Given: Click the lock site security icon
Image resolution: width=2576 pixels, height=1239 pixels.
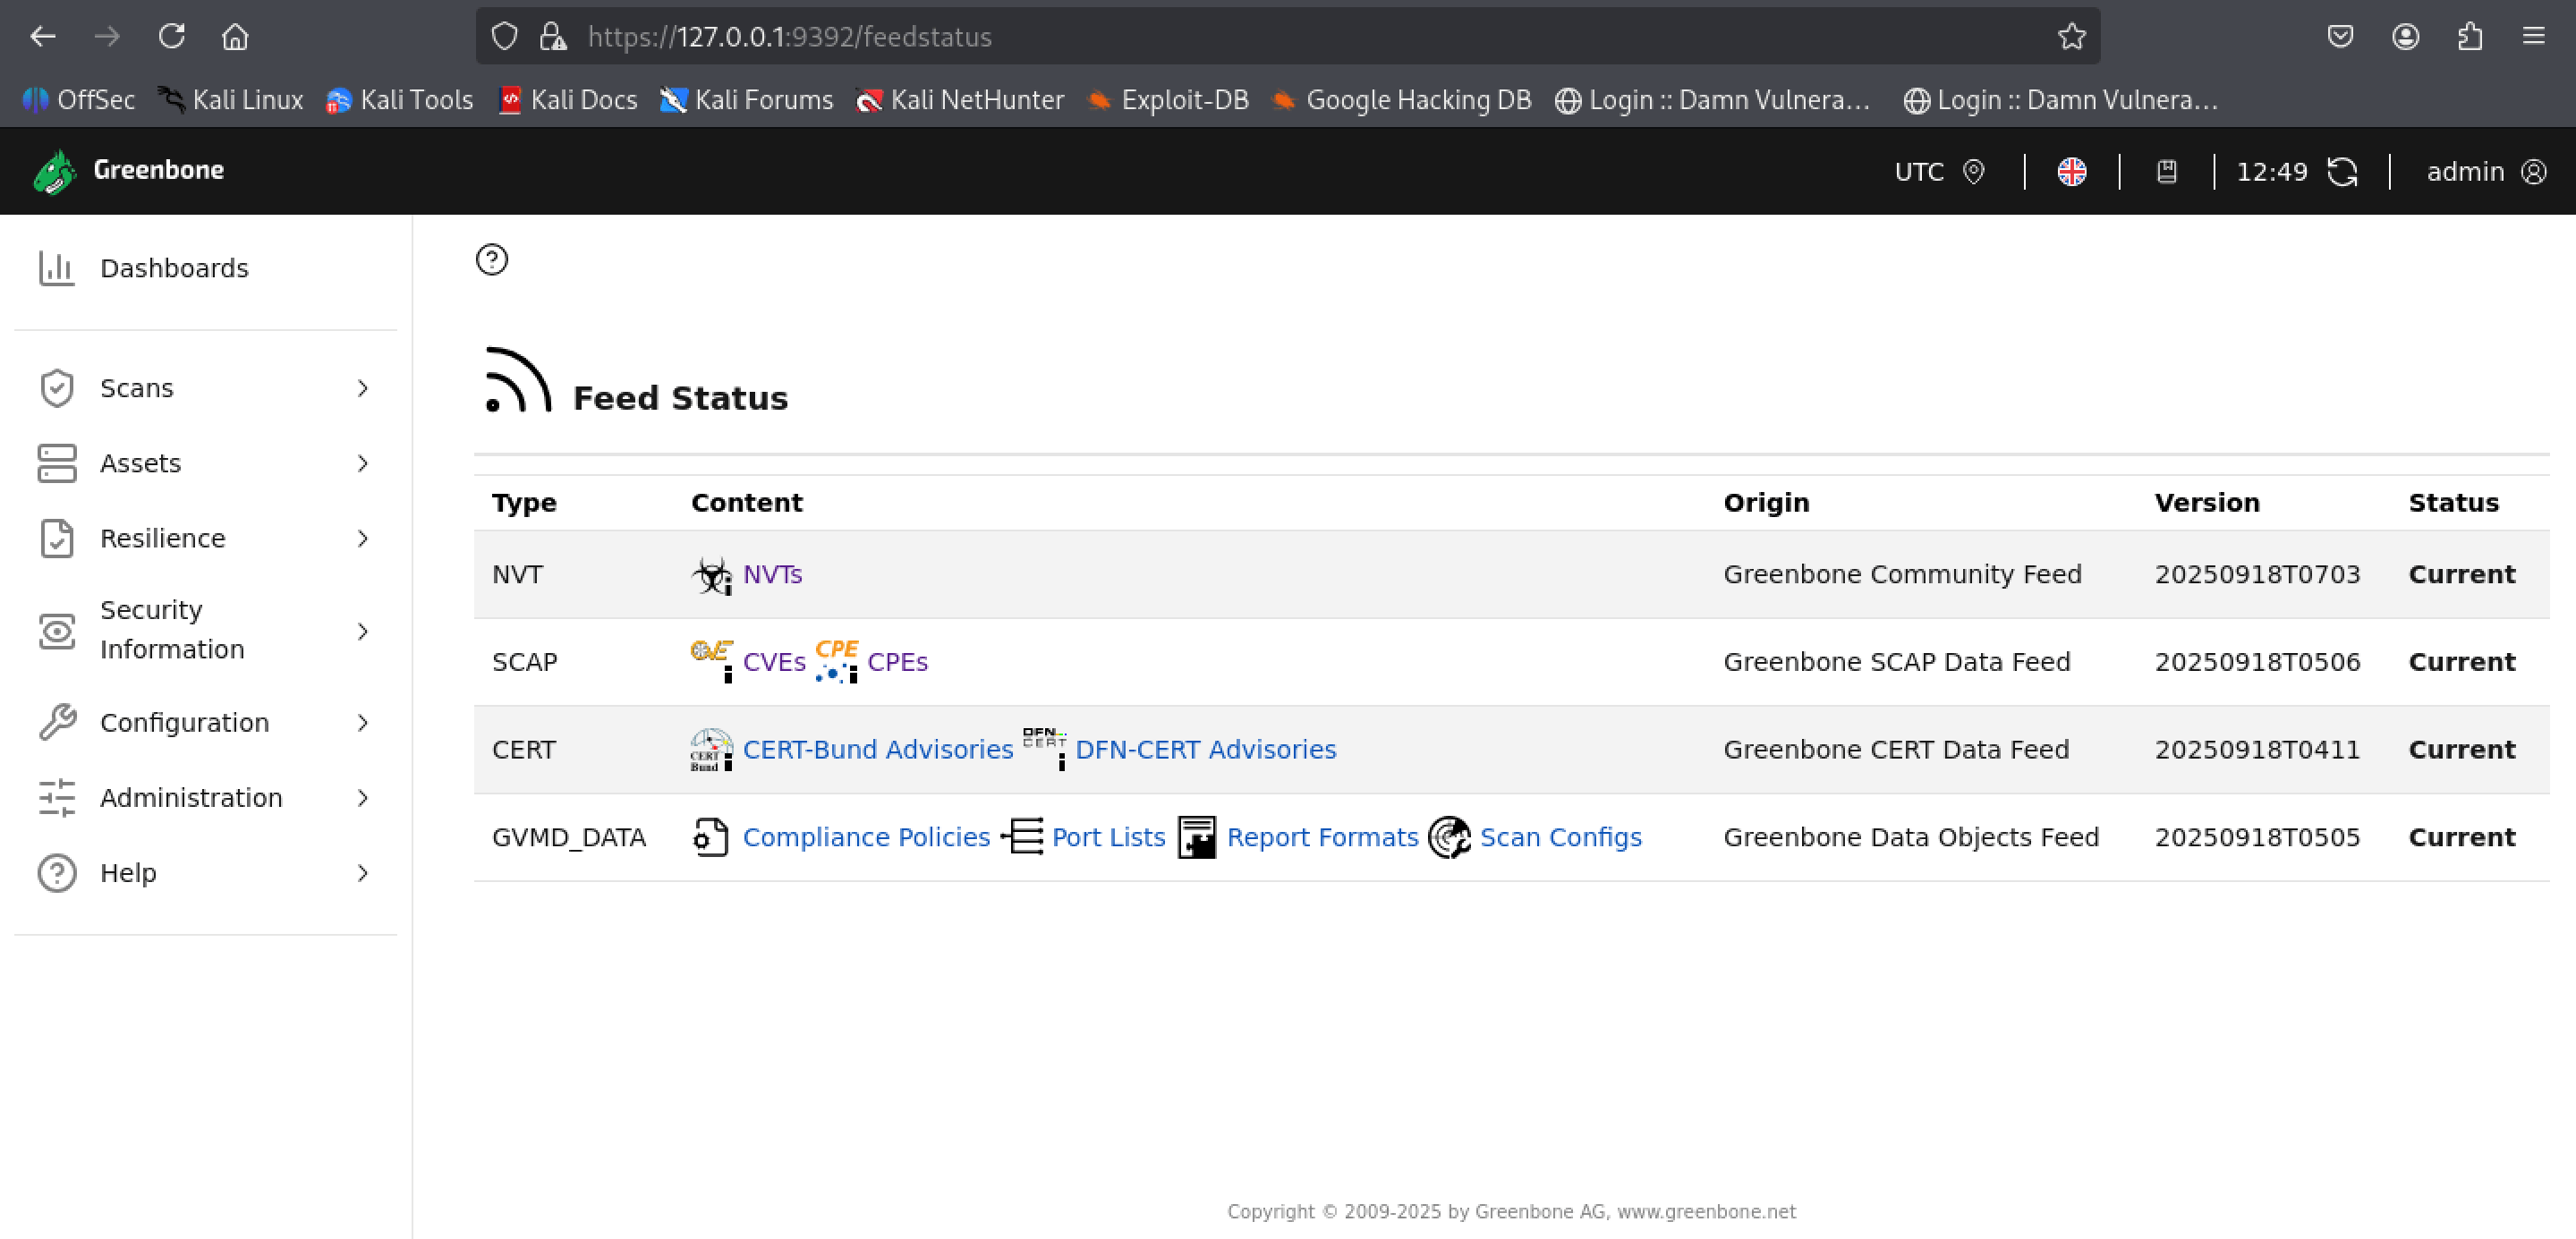Looking at the screenshot, I should [x=553, y=37].
